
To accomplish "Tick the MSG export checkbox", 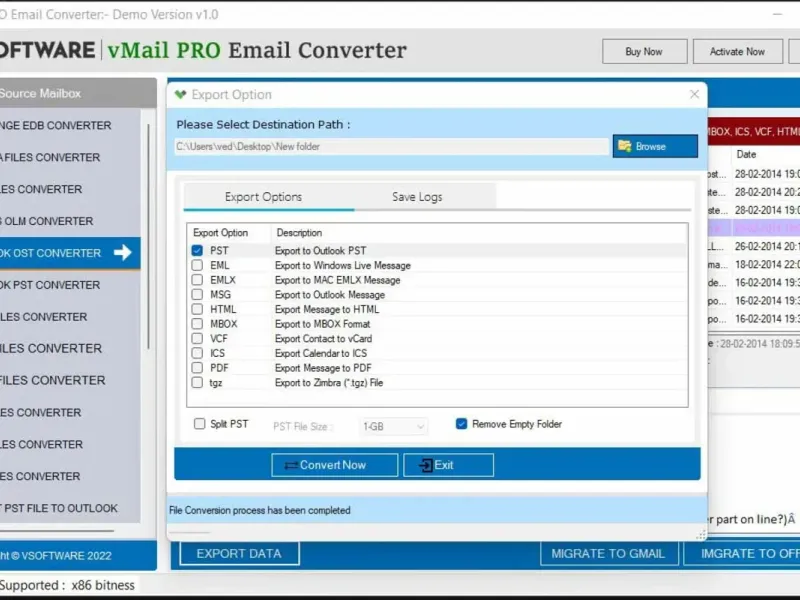I will point(197,294).
